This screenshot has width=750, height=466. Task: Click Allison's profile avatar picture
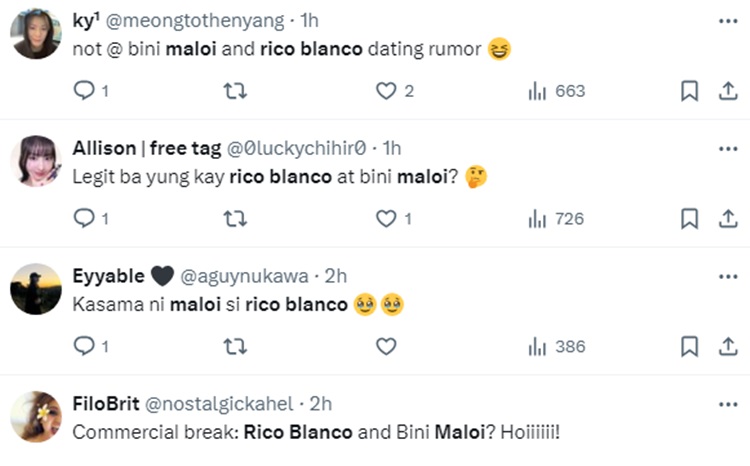coord(36,160)
